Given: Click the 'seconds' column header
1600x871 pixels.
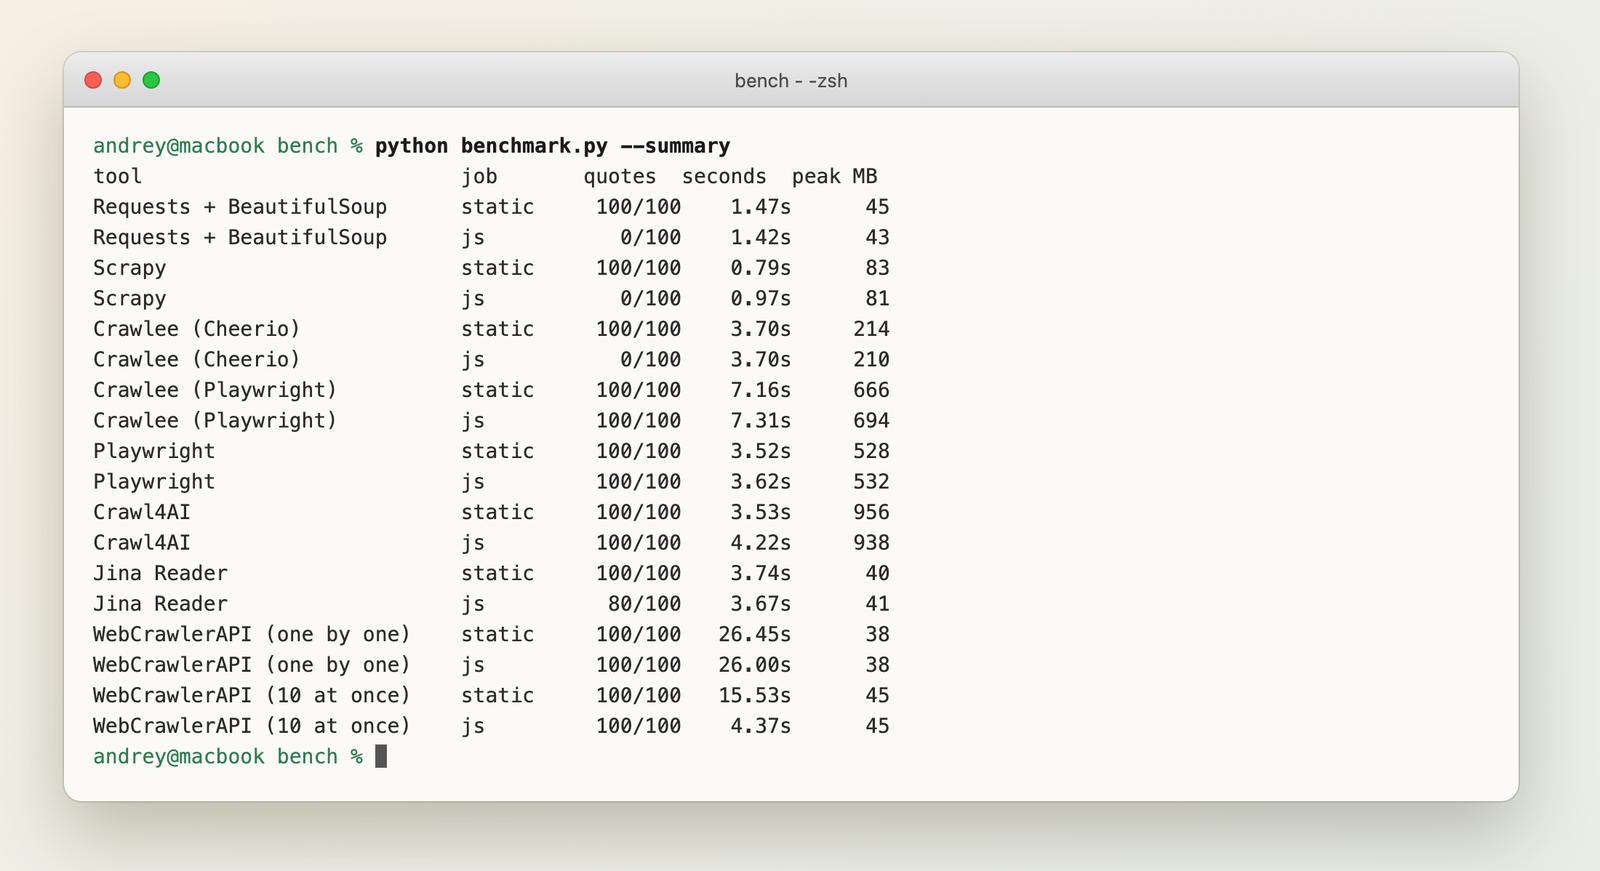Looking at the screenshot, I should tap(724, 177).
